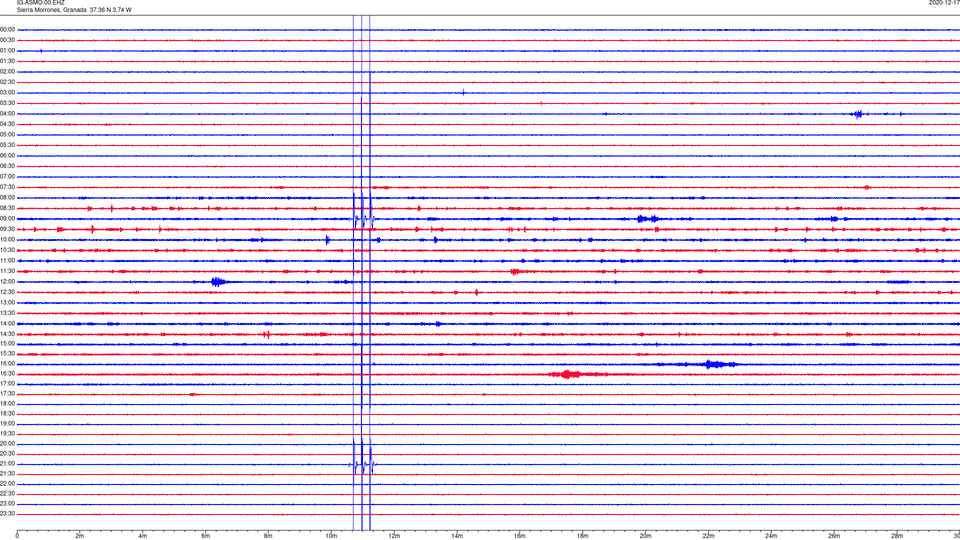Click the 2m tick on the minutes axis
Viewport: 960px width, 540px height.
pos(80,536)
